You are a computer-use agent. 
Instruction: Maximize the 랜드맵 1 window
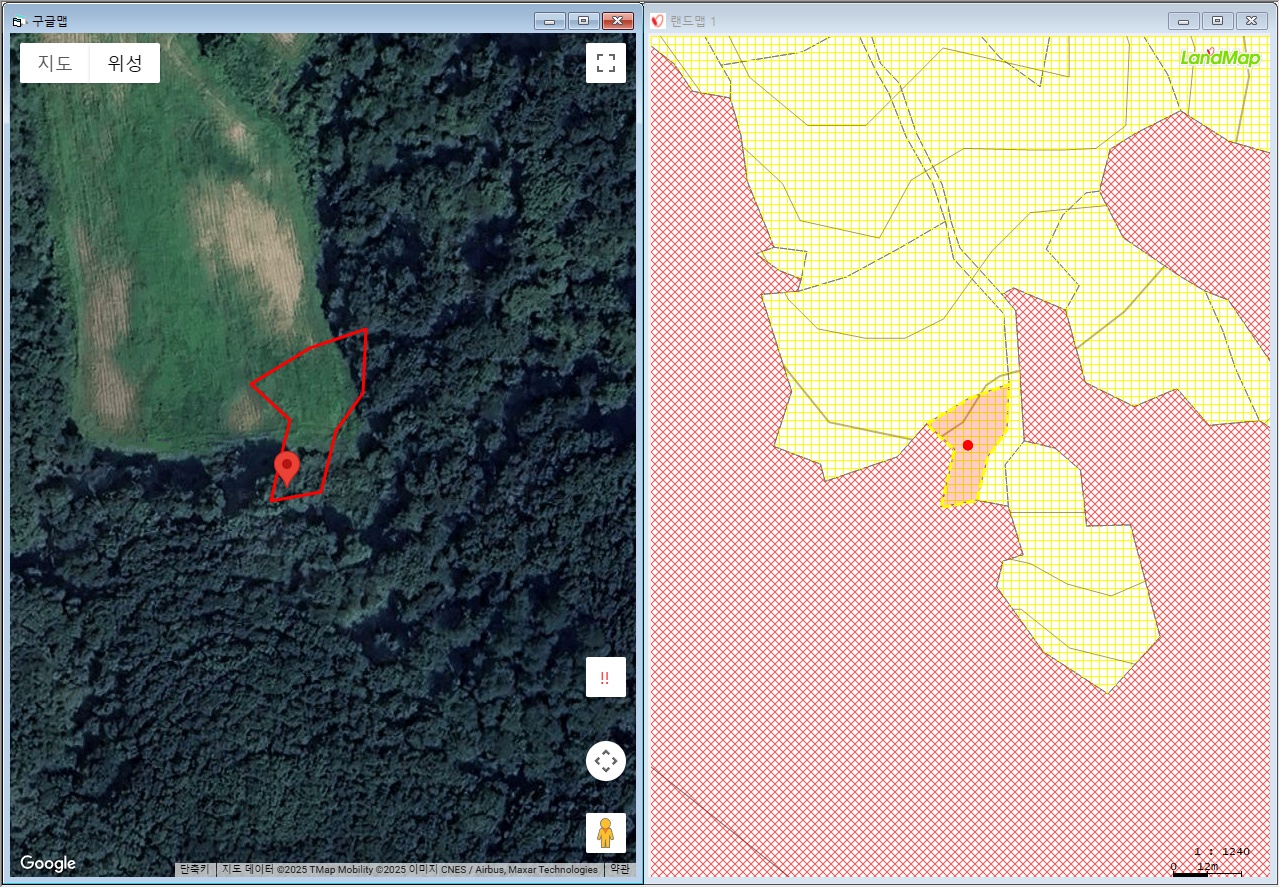1217,21
